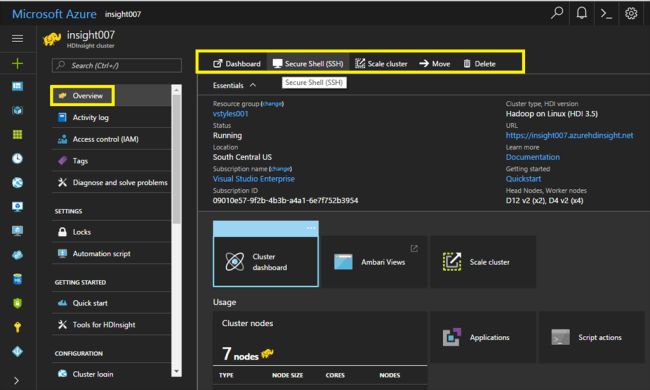Open the shield Security icon in sidebar
The width and height of the screenshot is (650, 390).
17,303
